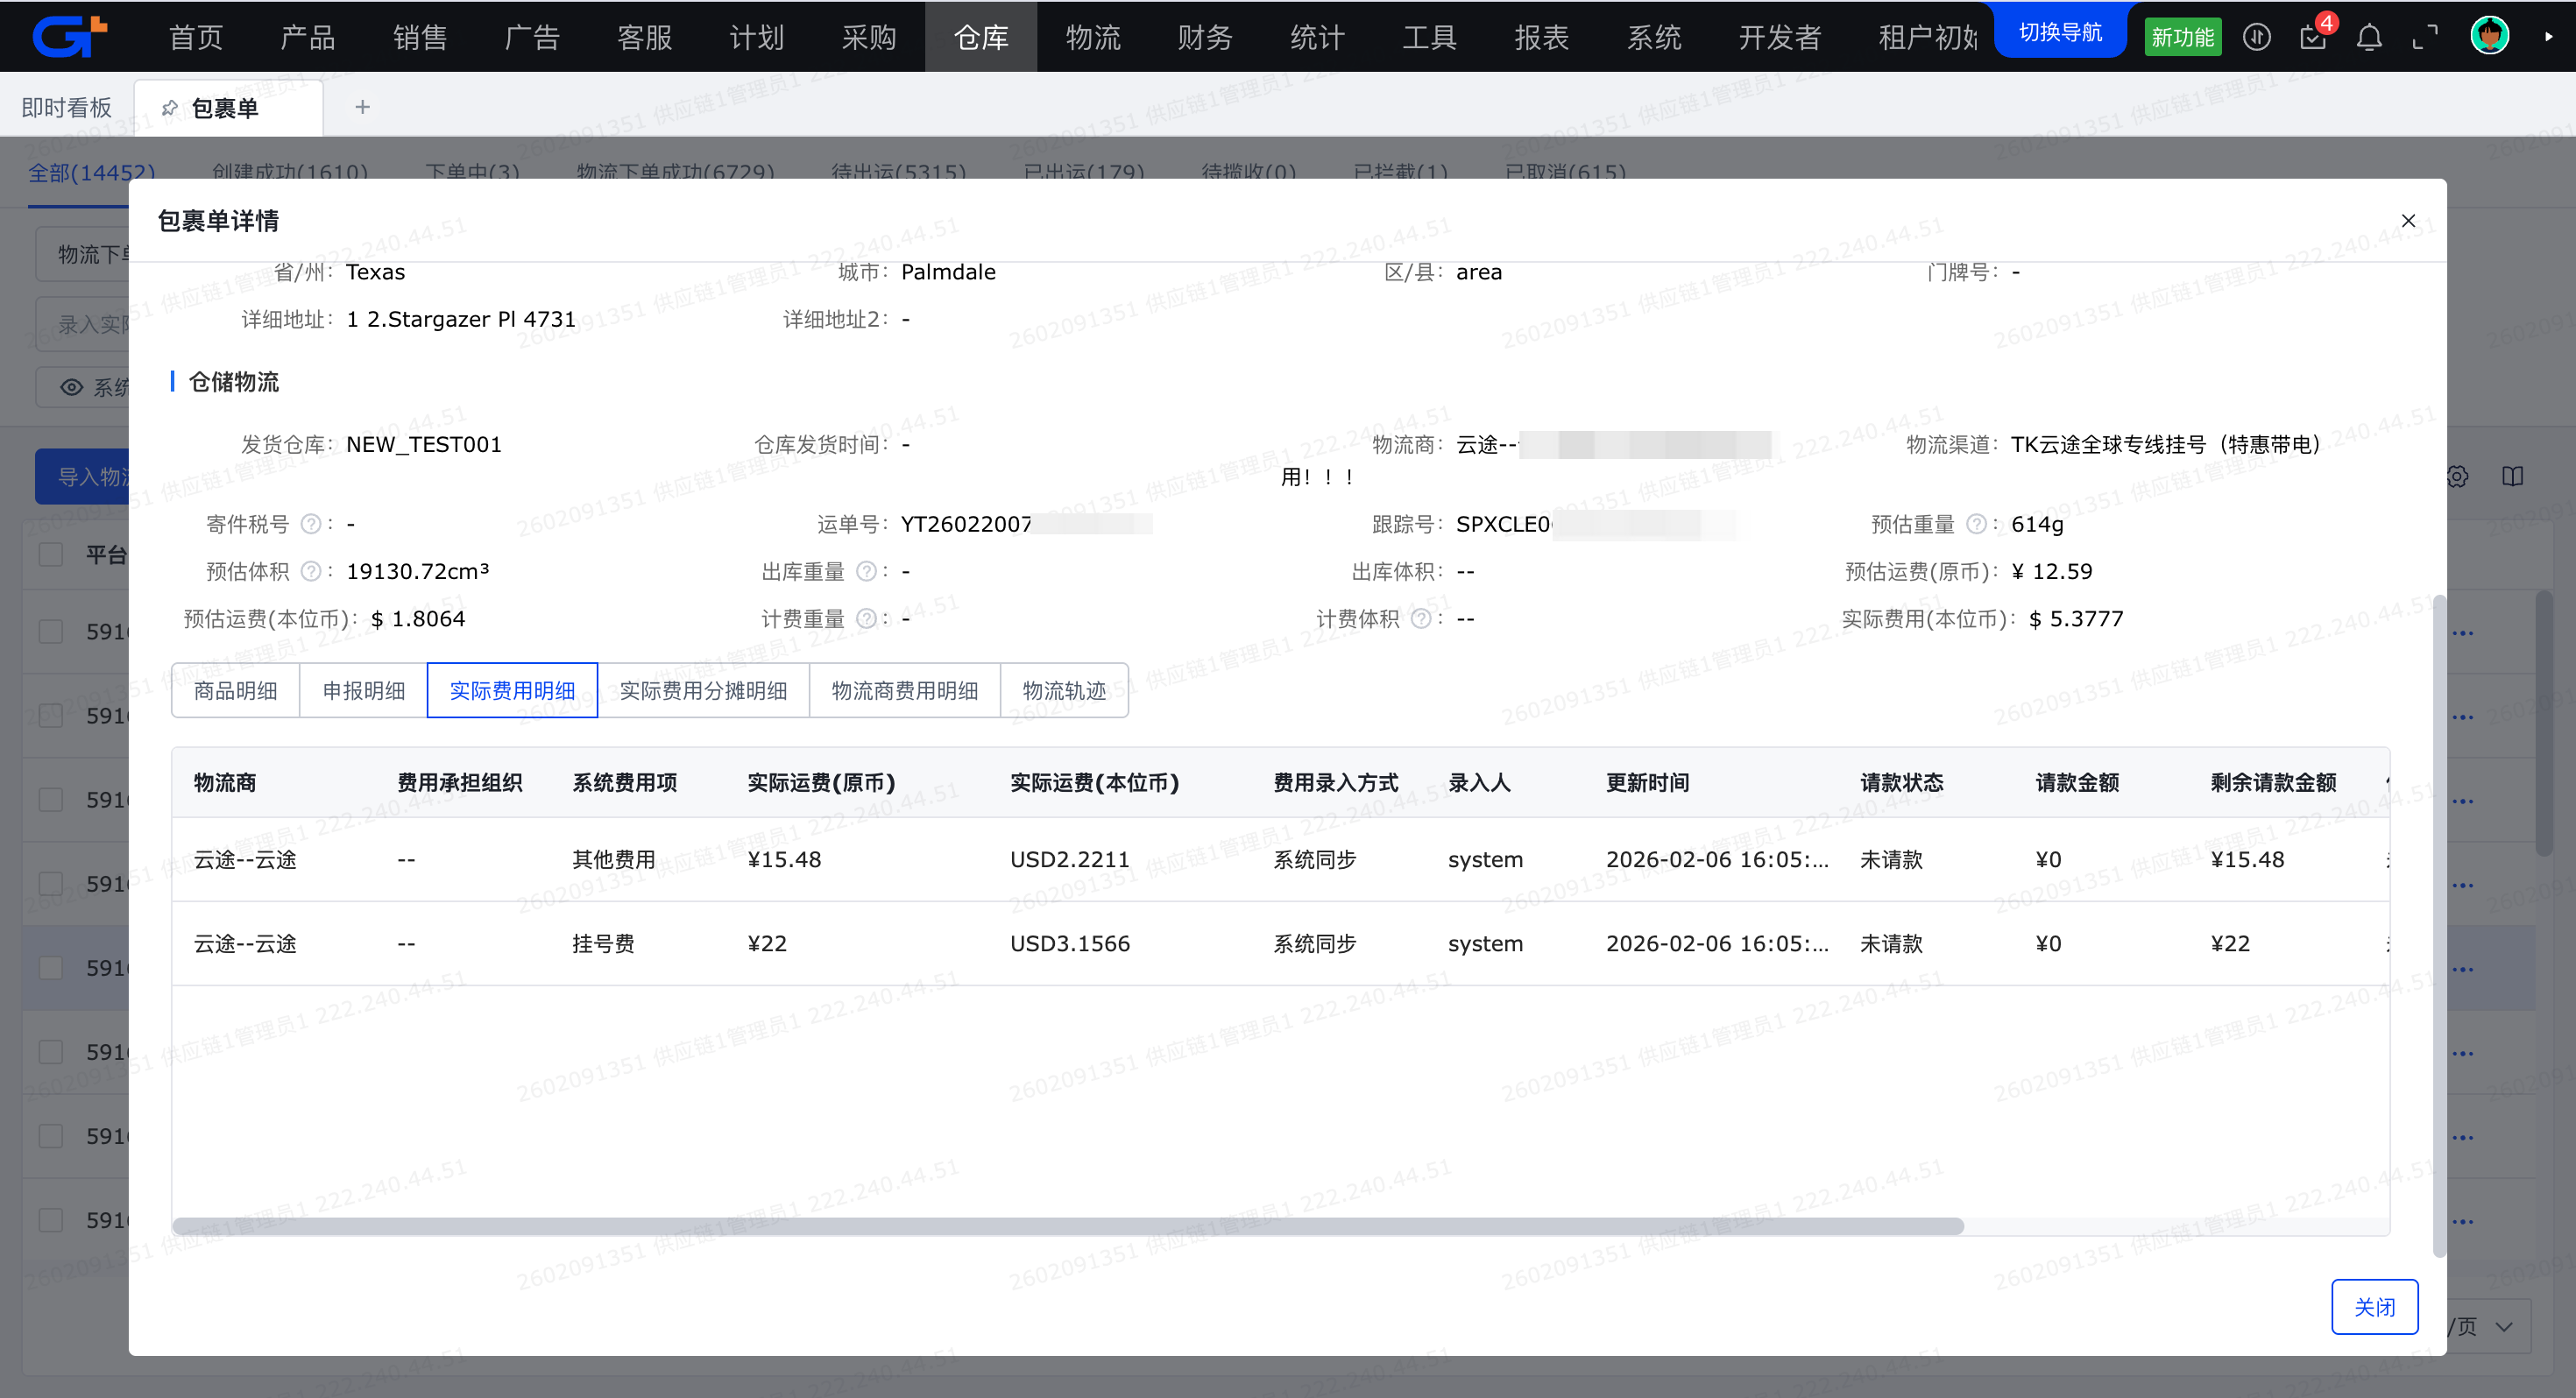This screenshot has width=2576, height=1398.
Task: Click the notification bell icon
Action: click(2369, 38)
